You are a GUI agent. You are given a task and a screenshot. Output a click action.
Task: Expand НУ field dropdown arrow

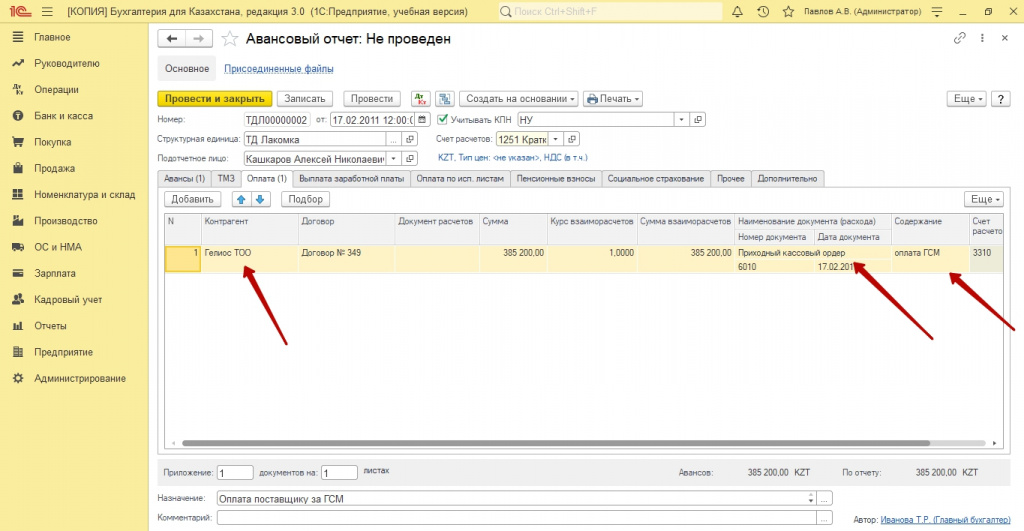(x=681, y=120)
